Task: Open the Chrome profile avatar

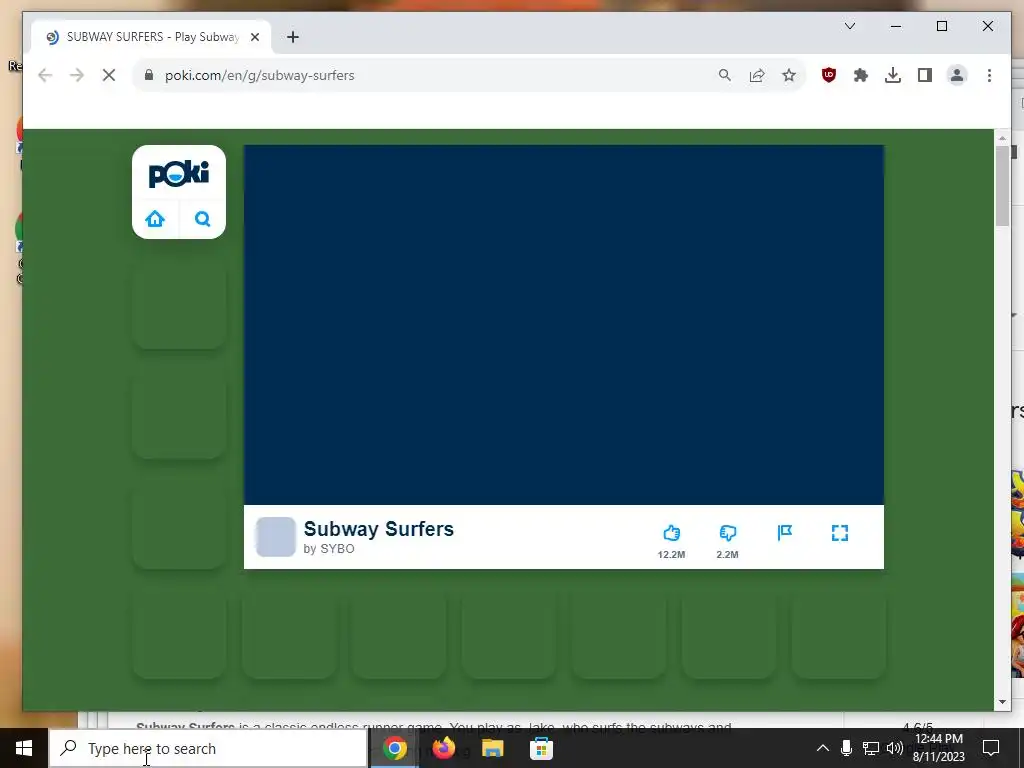Action: 957,75
